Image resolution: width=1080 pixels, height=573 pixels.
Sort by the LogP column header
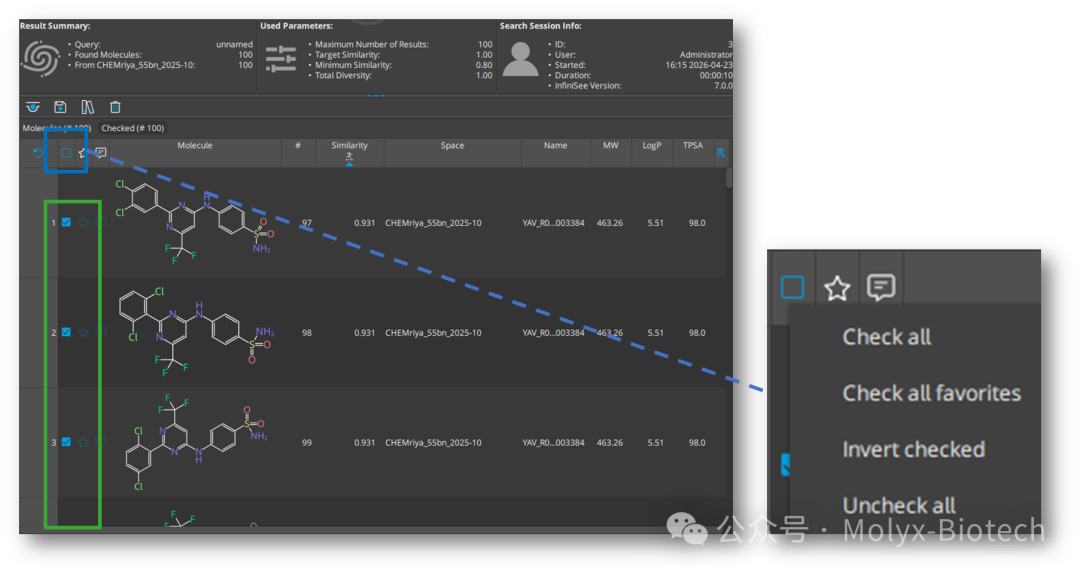tap(652, 145)
